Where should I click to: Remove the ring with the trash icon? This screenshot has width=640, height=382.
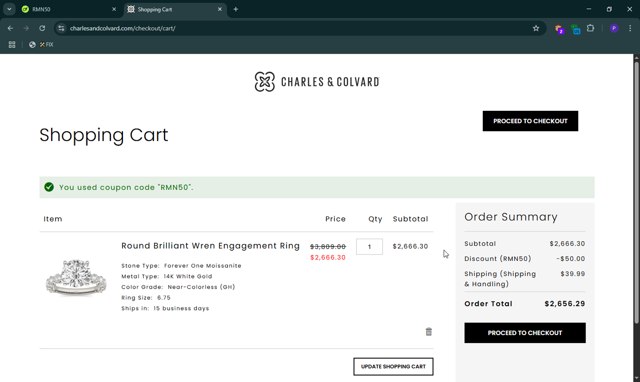coord(429,331)
